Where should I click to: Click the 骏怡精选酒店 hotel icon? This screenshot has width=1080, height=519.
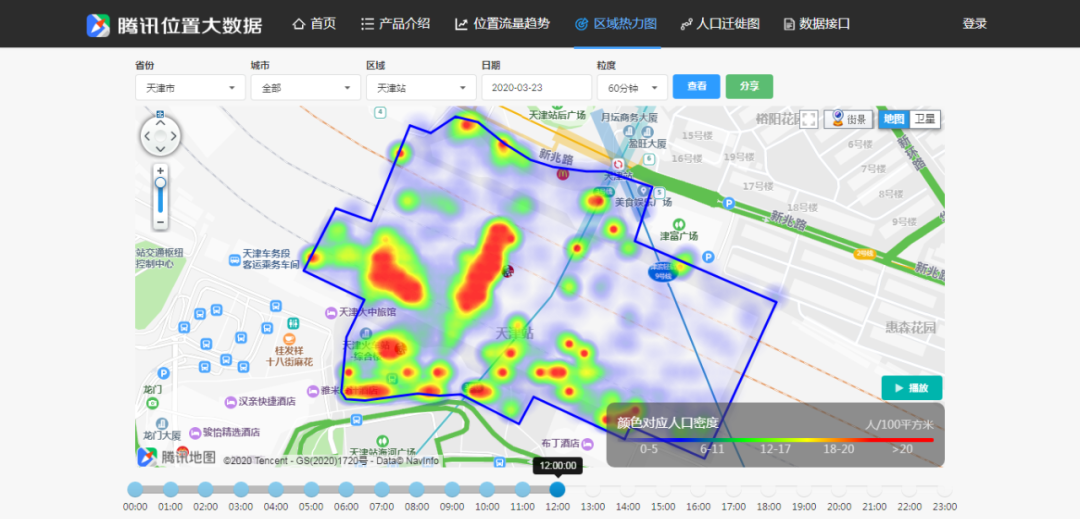195,432
